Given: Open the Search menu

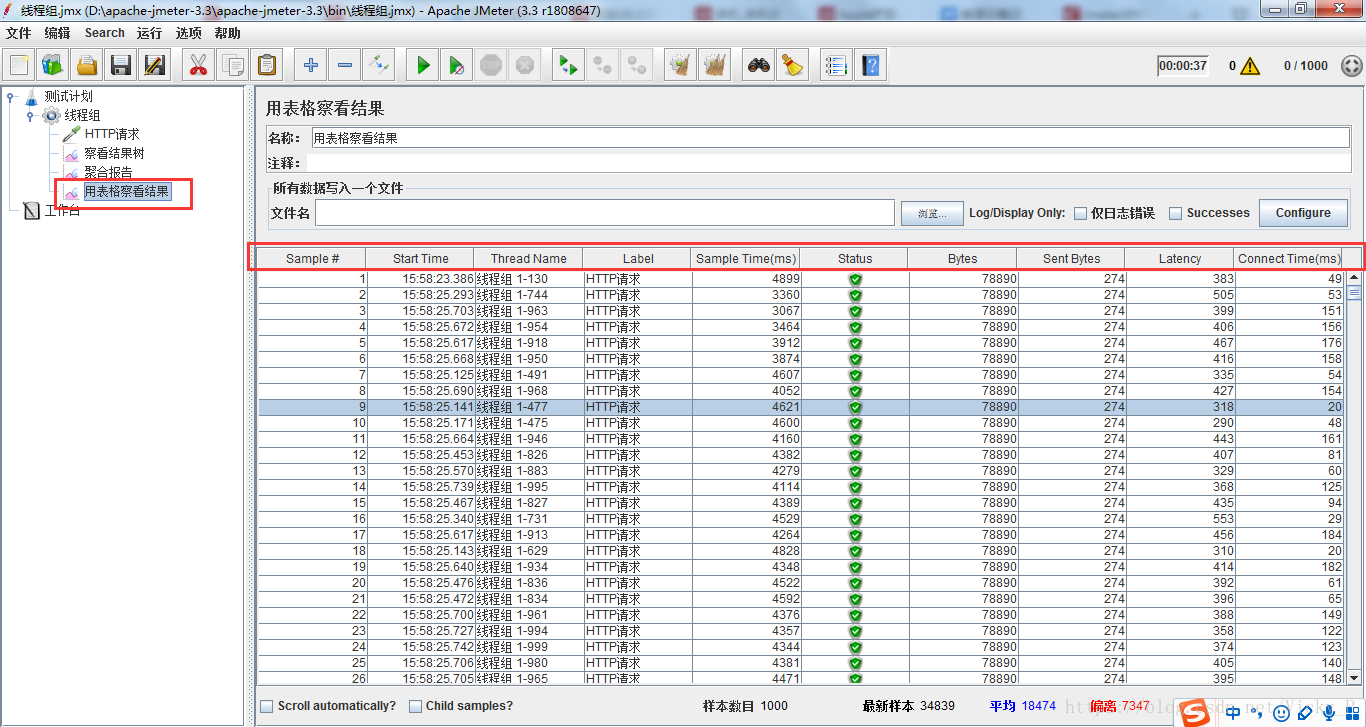Looking at the screenshot, I should (x=104, y=33).
